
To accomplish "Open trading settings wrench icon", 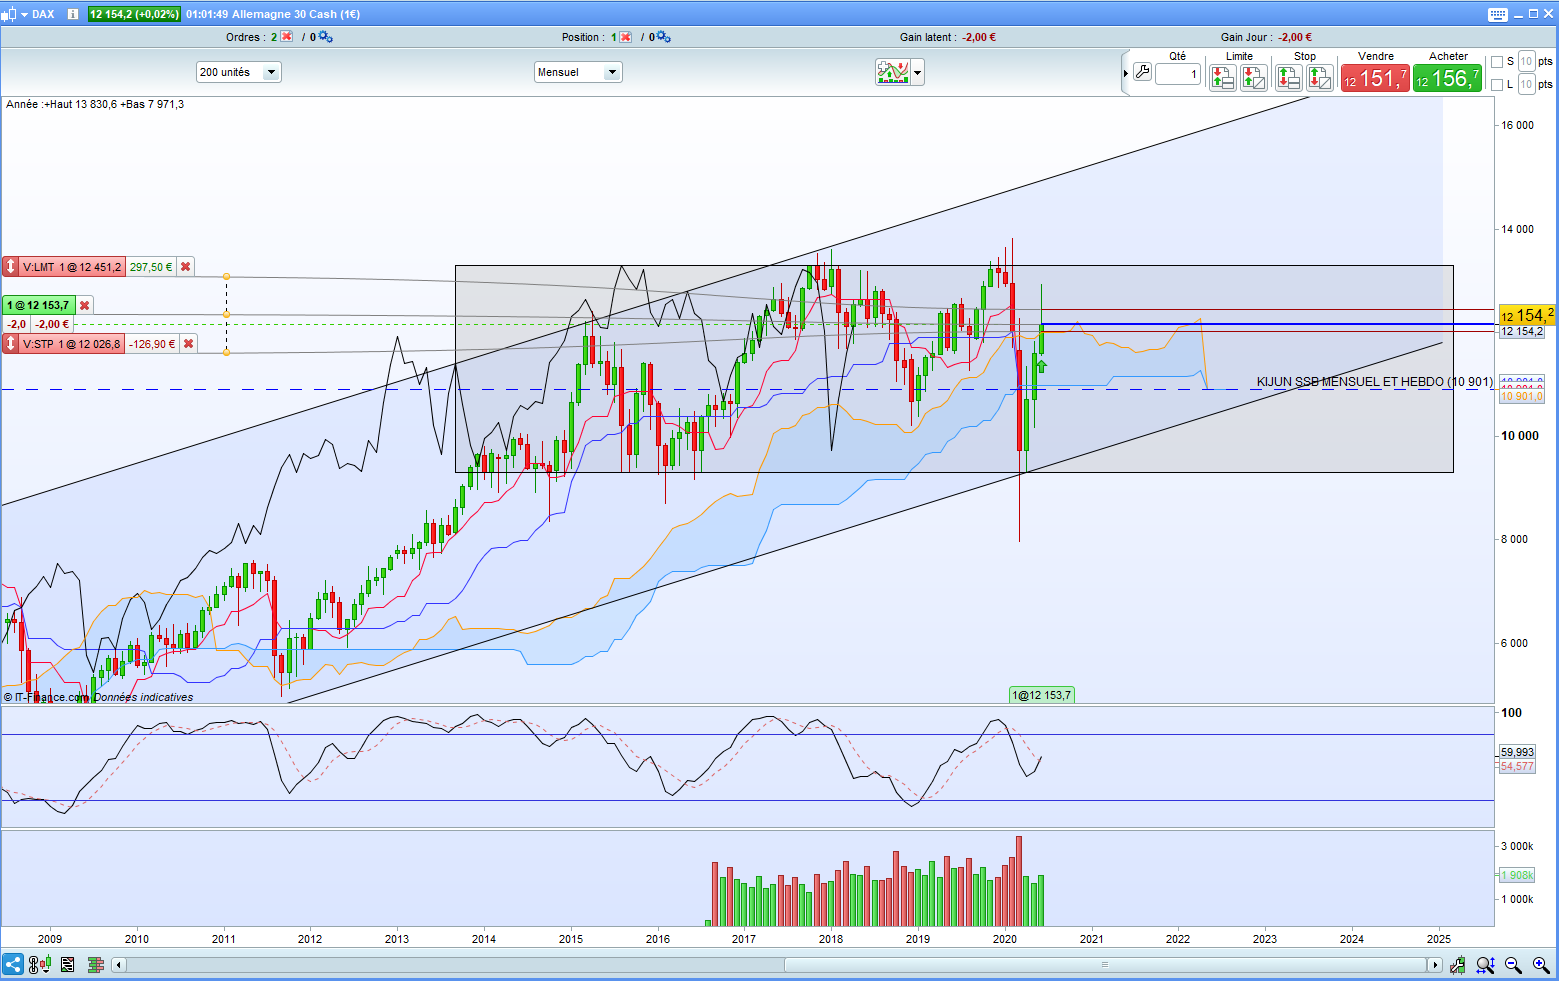I will pos(1142,72).
